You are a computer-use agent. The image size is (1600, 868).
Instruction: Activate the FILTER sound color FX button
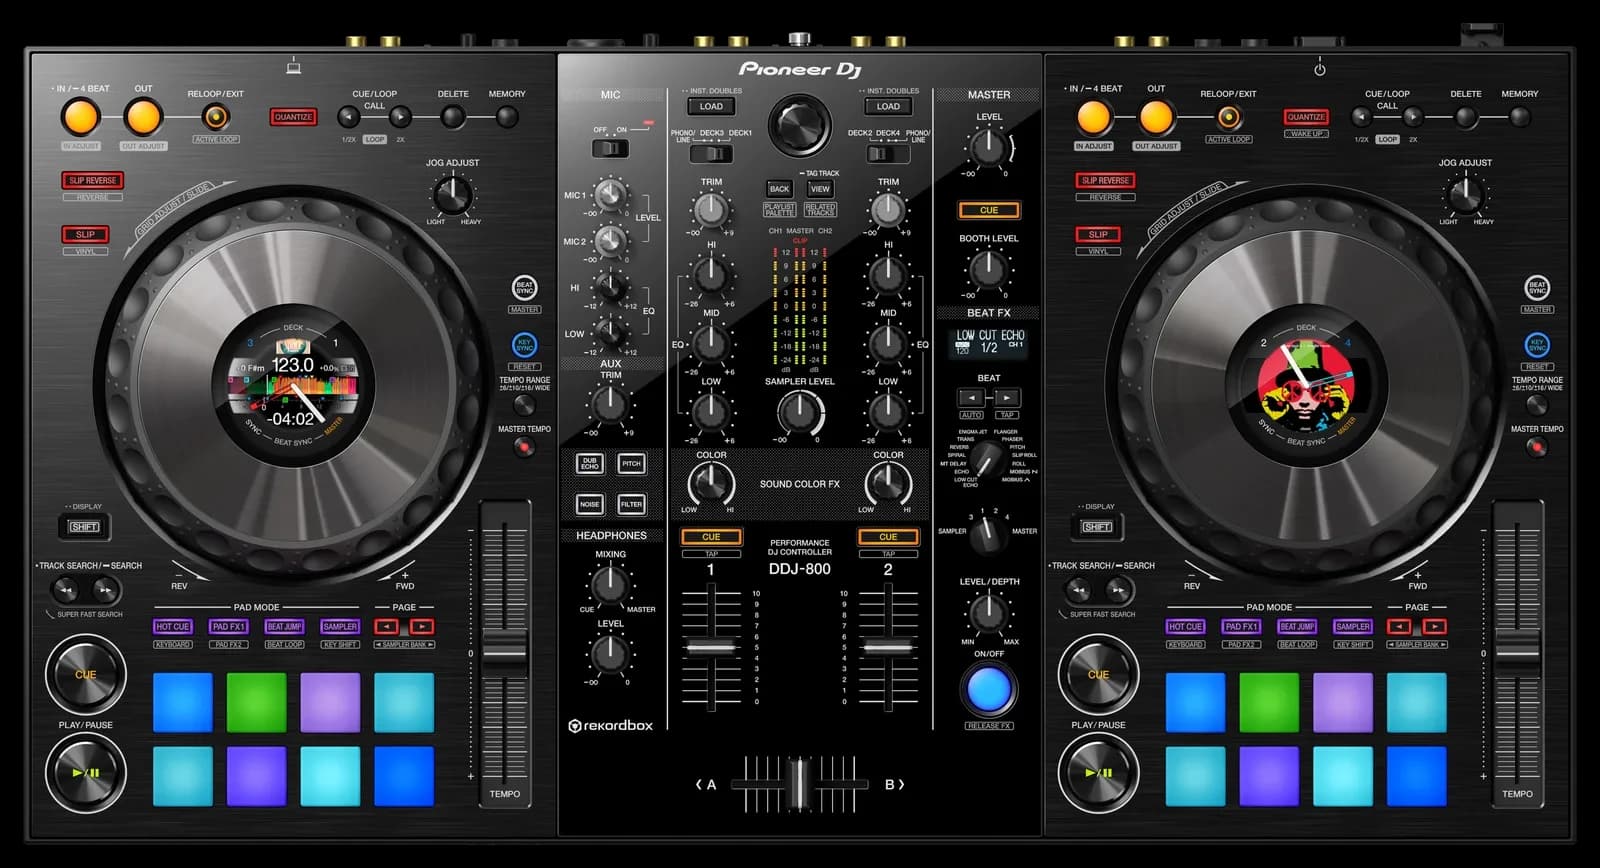point(631,504)
